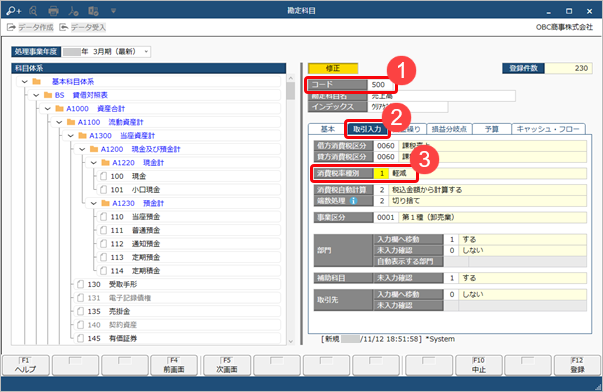Click the F1 ヘルプ function button
The image size is (603, 392).
pos(26,365)
